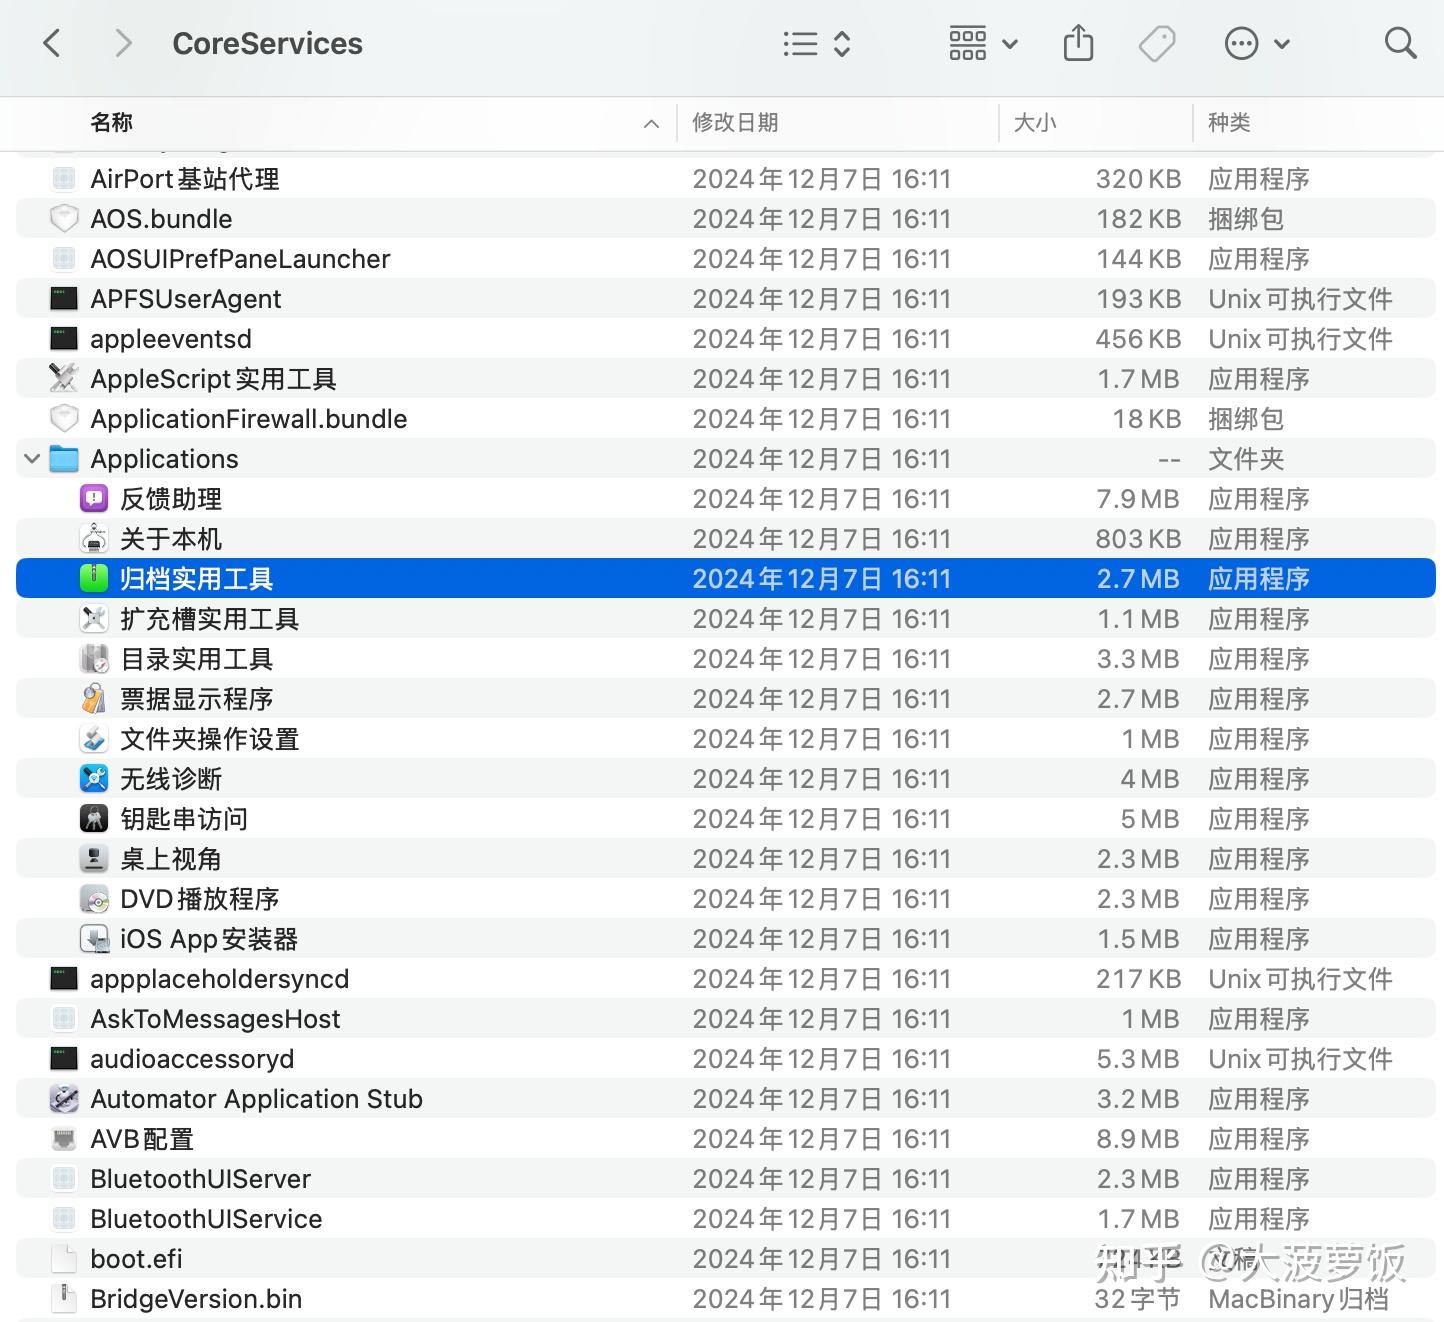Open the 关于本机 app icon
Screen dimensions: 1444x1322
(94, 538)
